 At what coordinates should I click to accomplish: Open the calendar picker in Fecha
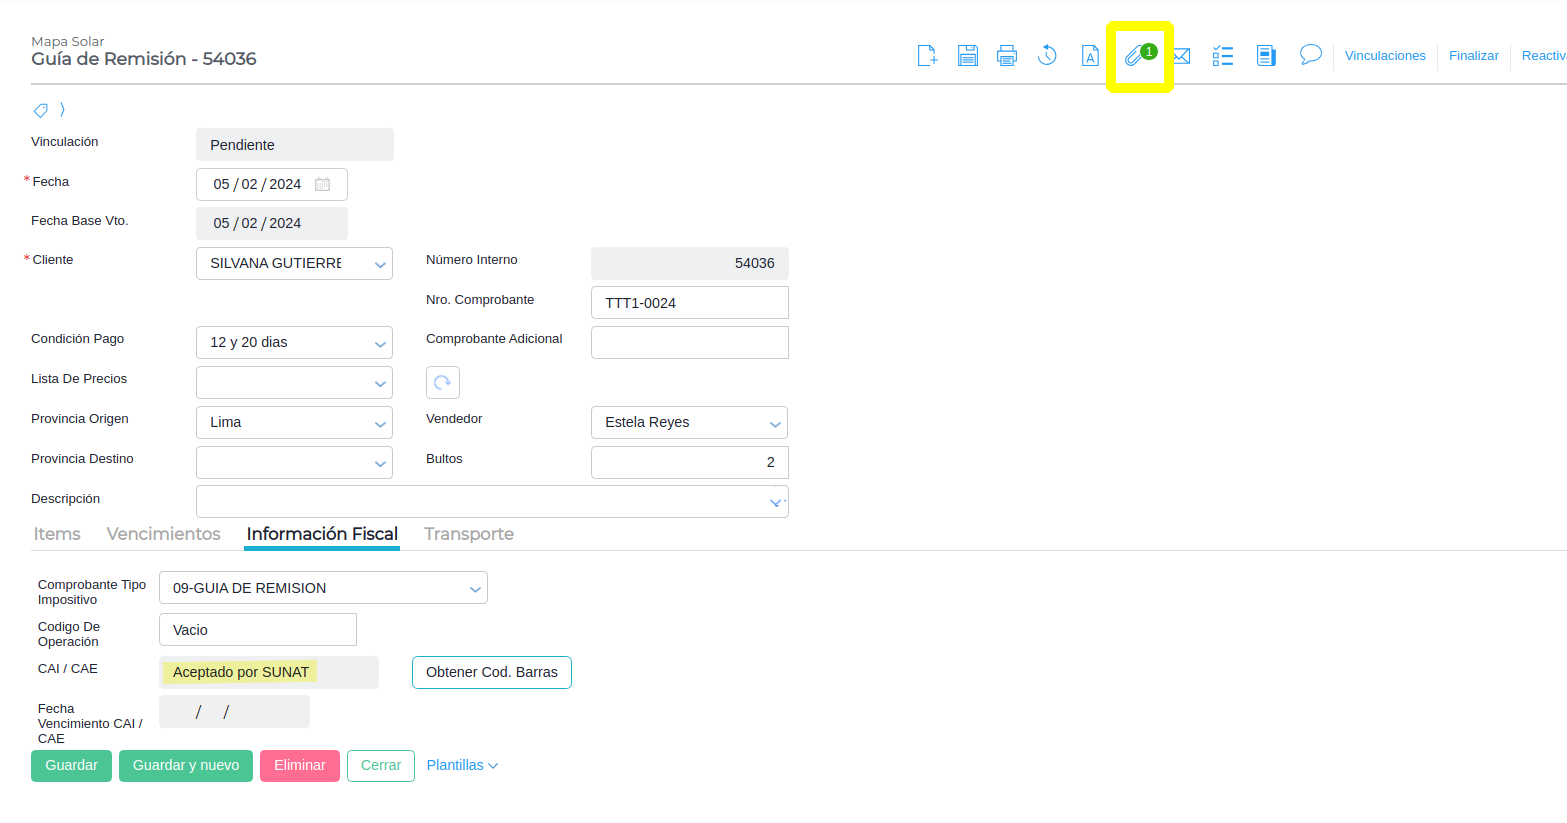point(322,184)
